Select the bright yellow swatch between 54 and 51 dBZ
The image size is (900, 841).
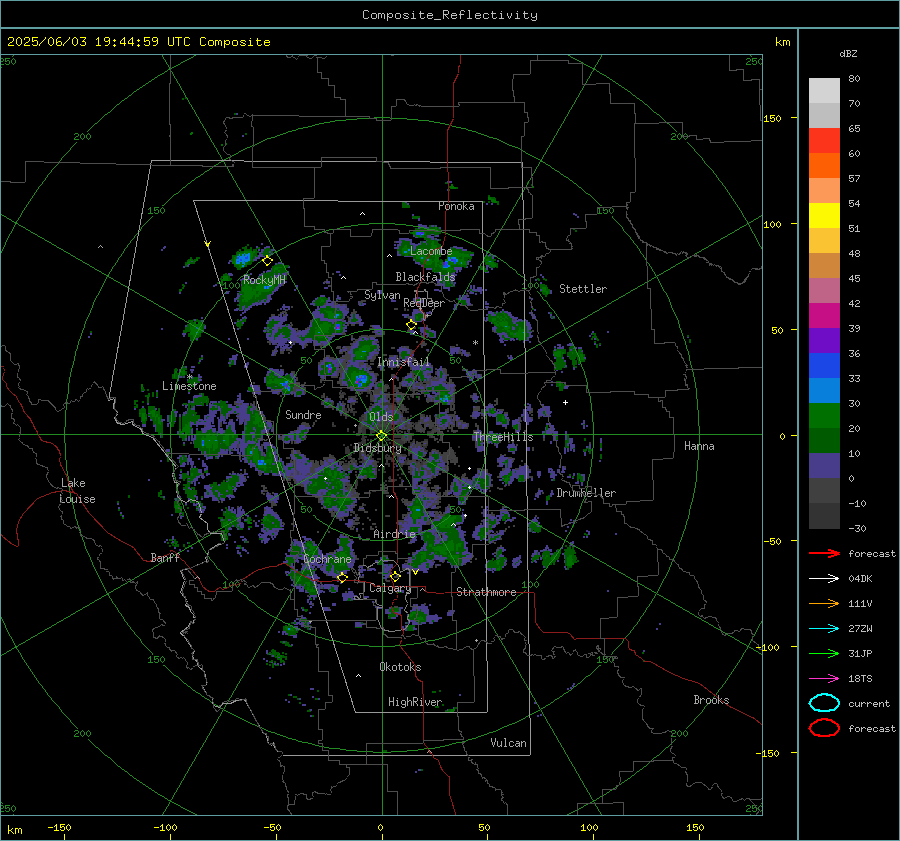(824, 216)
